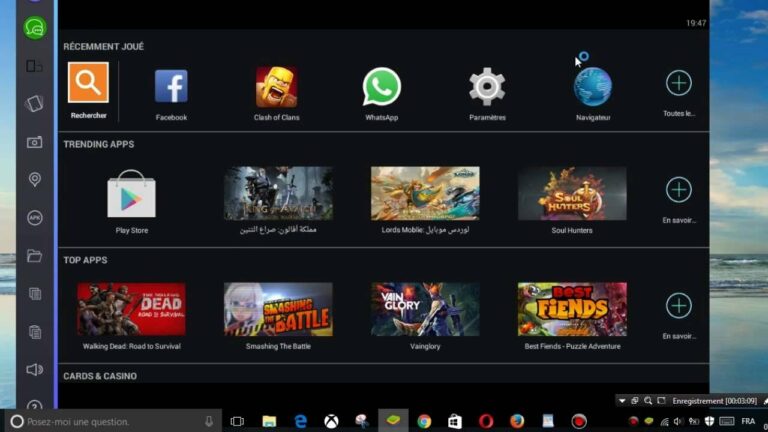
Task: Select the Best Fiends game thumbnail
Action: coord(572,309)
